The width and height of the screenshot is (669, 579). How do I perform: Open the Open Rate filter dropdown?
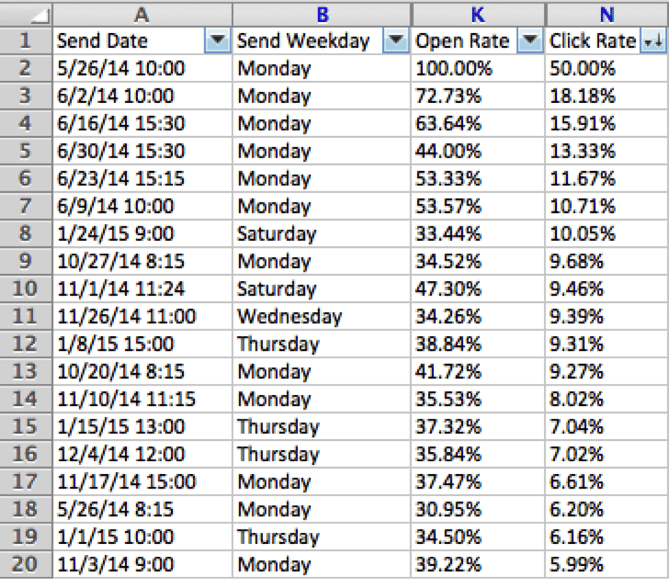click(531, 41)
